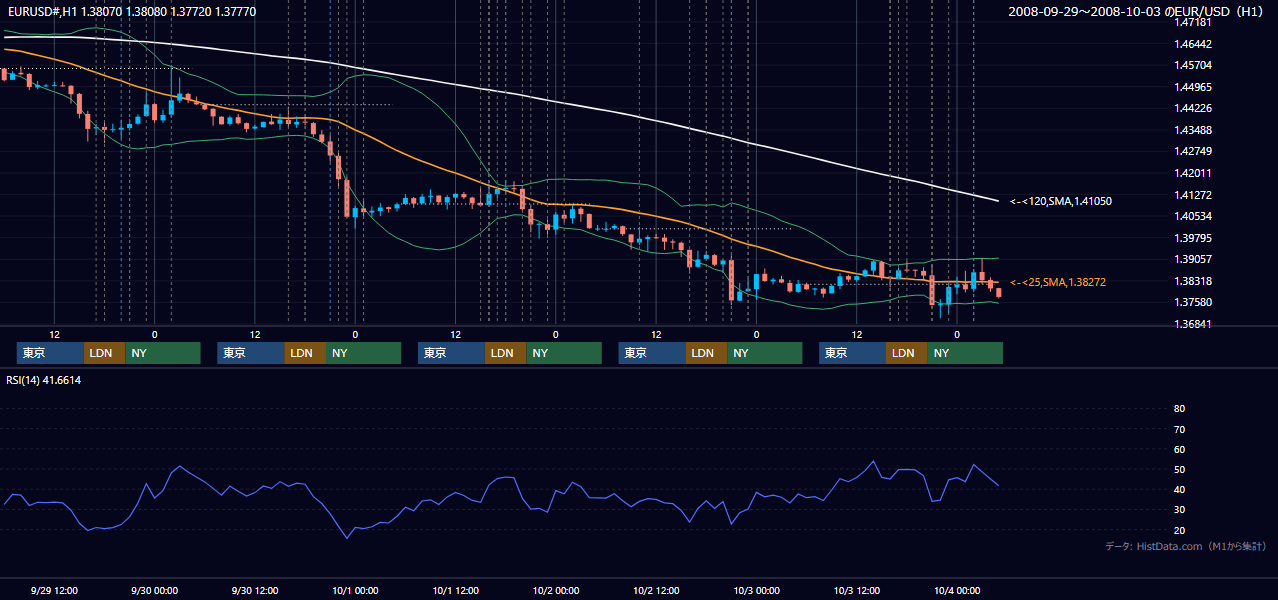Screen dimensions: 1278x600
Task: Click the 10/2 12:00 time label
Action: [656, 590]
